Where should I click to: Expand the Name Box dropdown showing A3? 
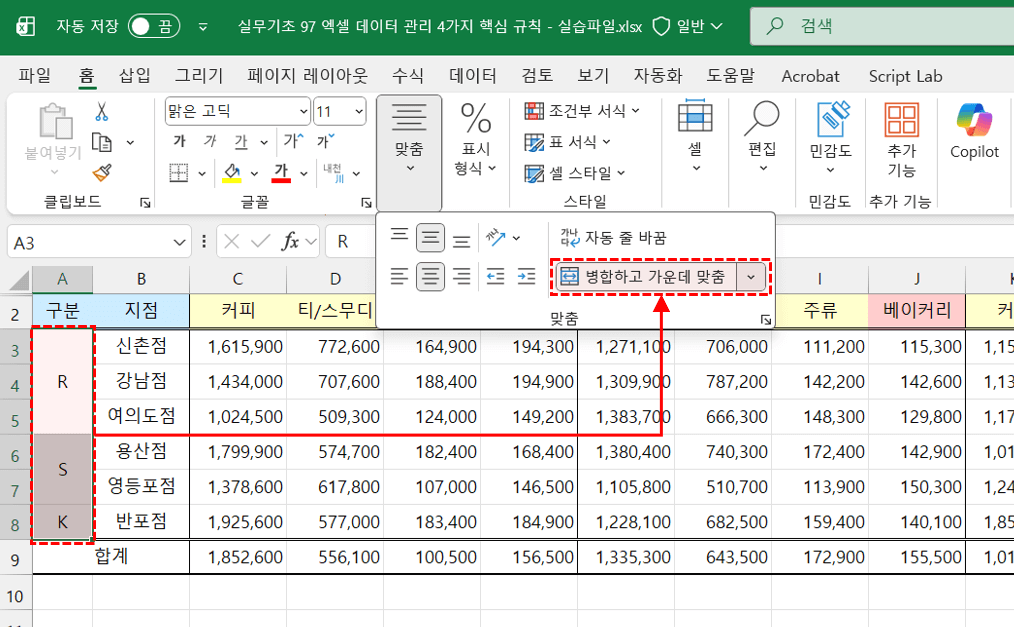[x=180, y=241]
